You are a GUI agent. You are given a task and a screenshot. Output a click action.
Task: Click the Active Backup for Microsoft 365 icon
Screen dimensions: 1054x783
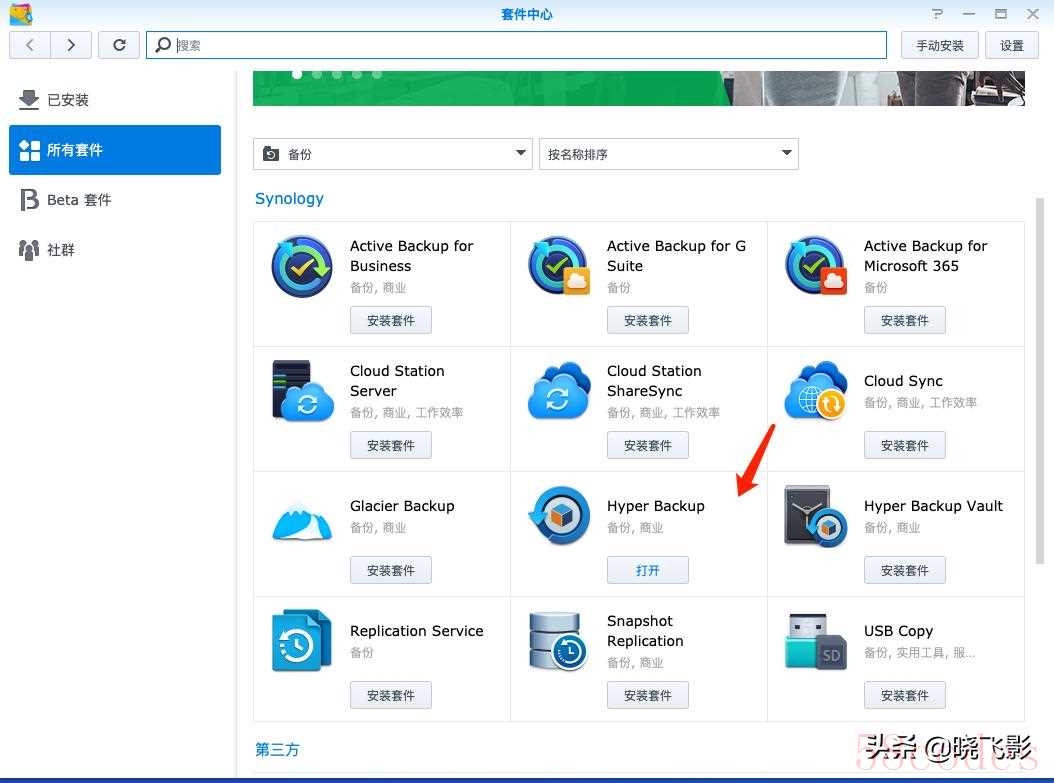click(x=816, y=266)
